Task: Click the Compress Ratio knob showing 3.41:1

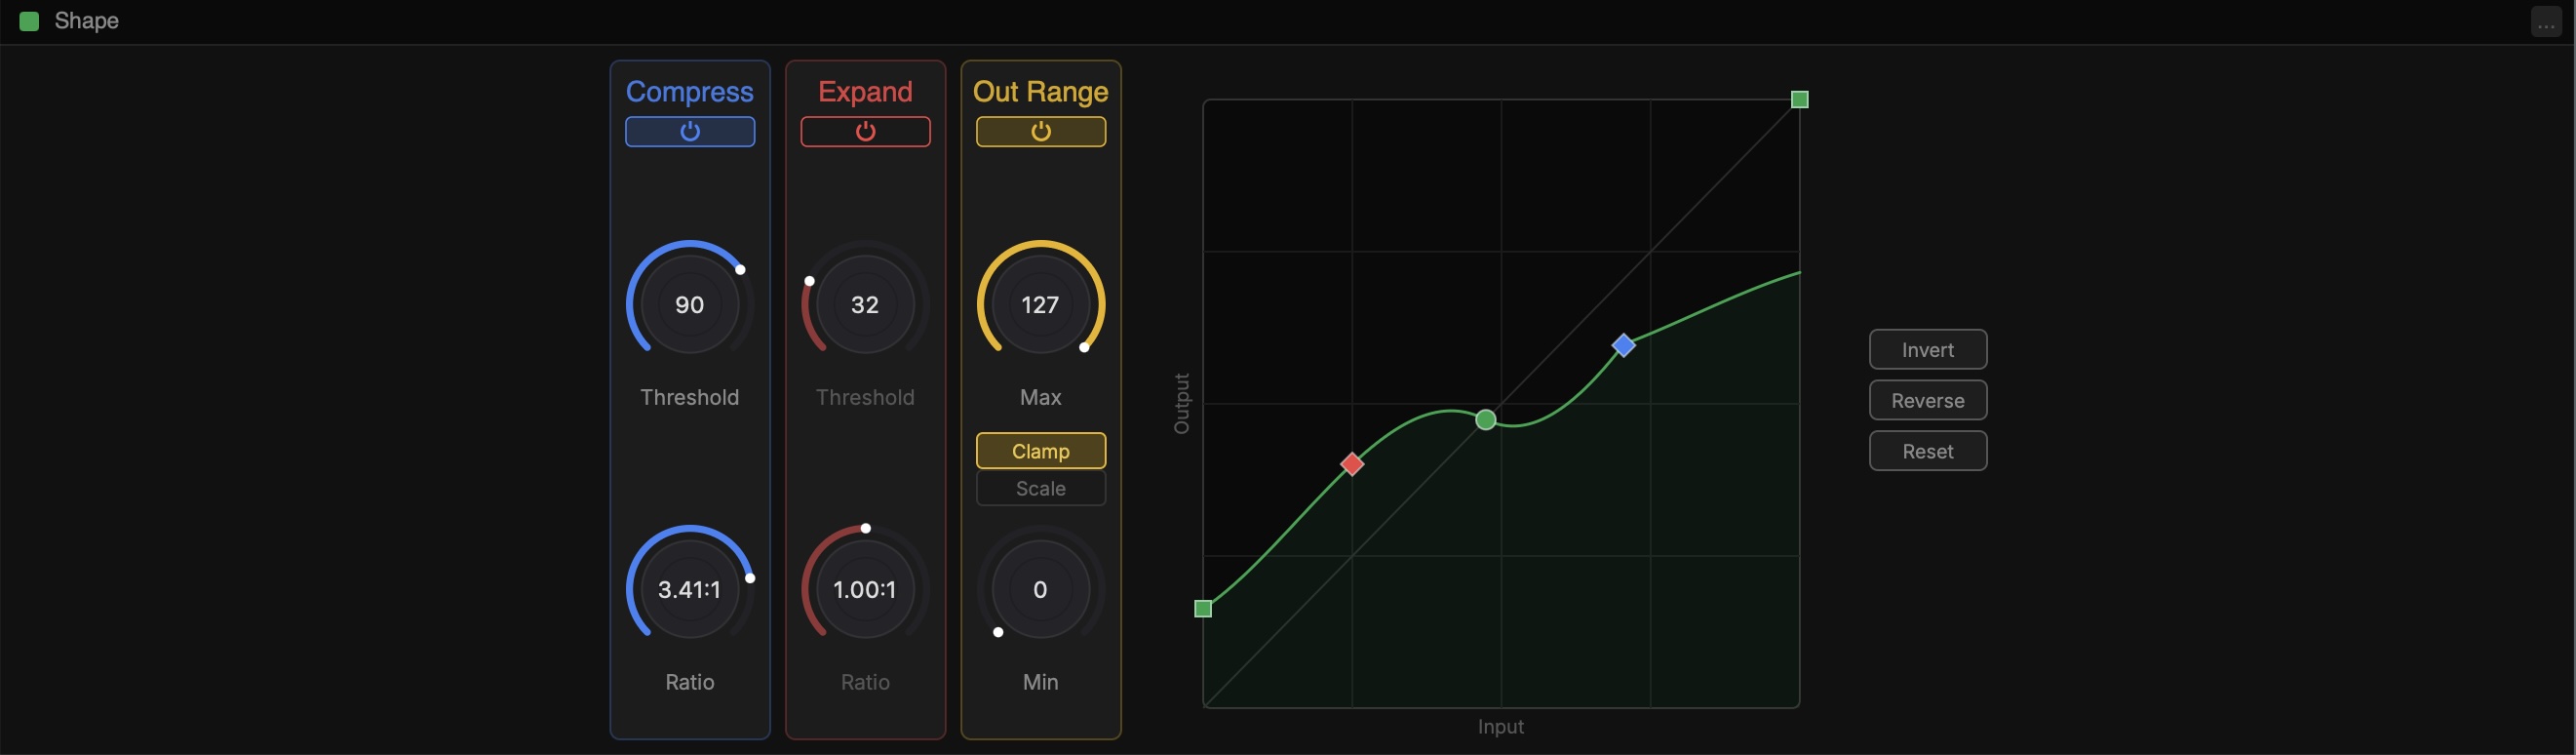Action: (690, 589)
